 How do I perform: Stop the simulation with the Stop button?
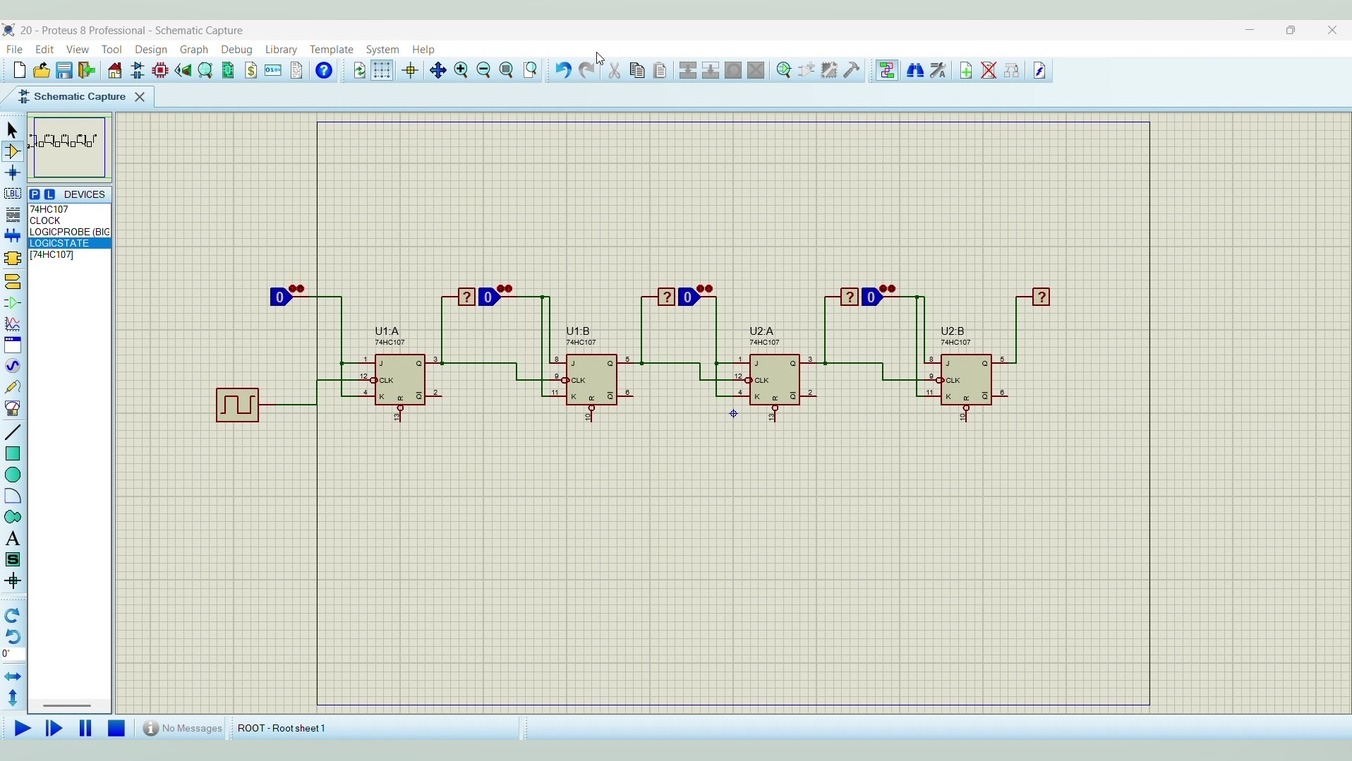tap(116, 728)
